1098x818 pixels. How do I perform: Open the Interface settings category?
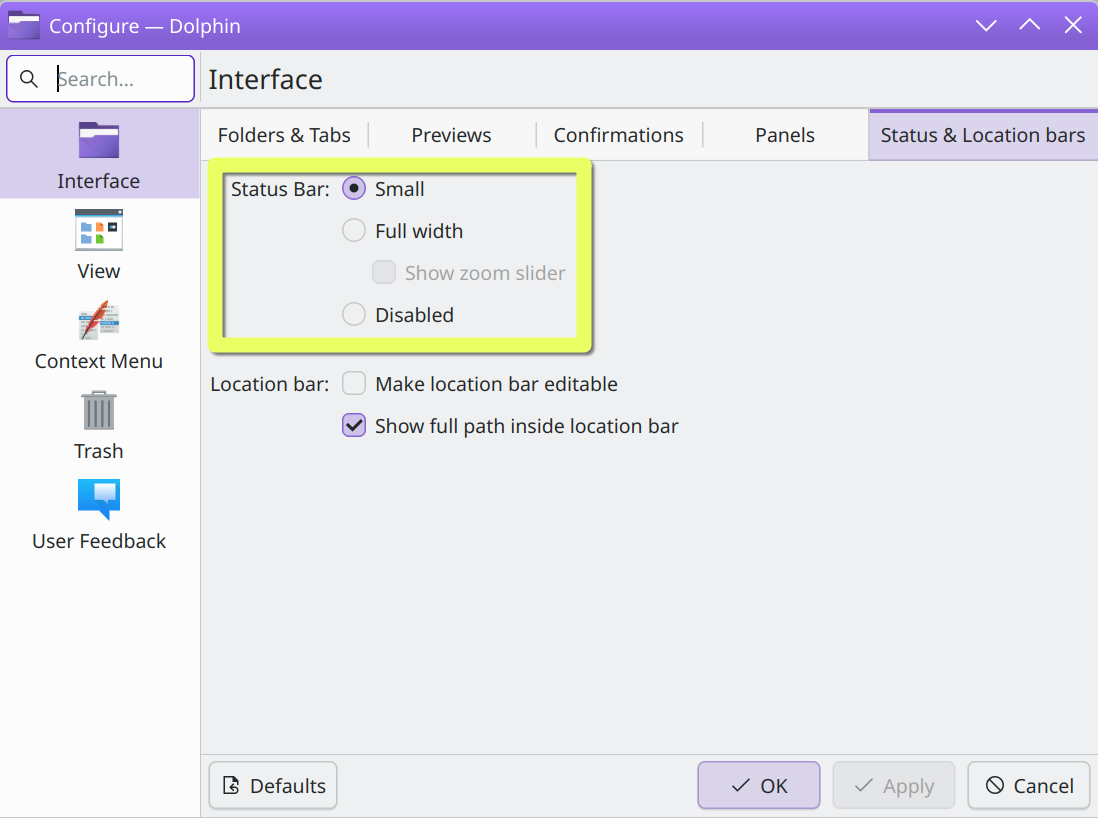99,154
